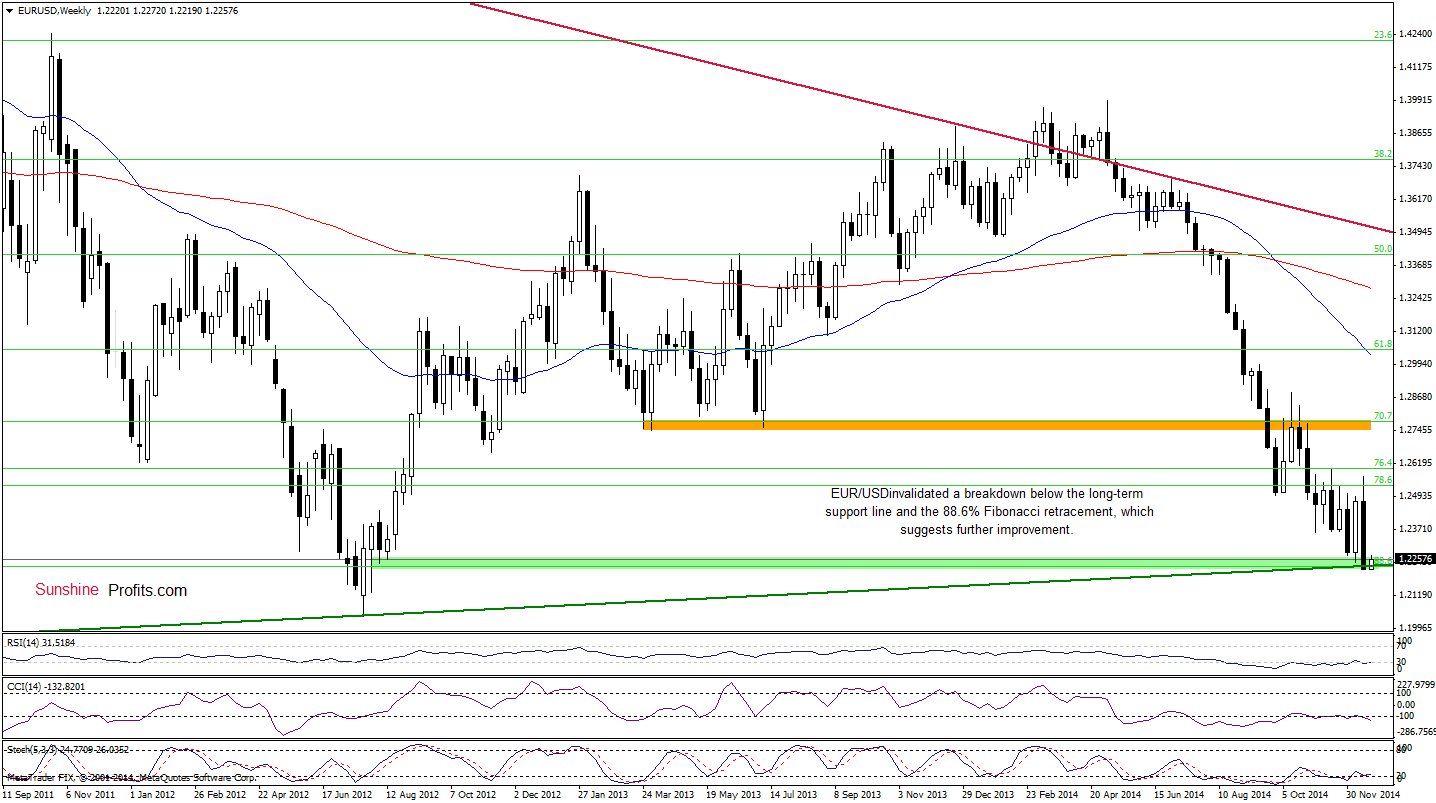Screen dimensions: 1436x803
Task: Click the 1.37430 price axis label
Action: (x=1415, y=166)
